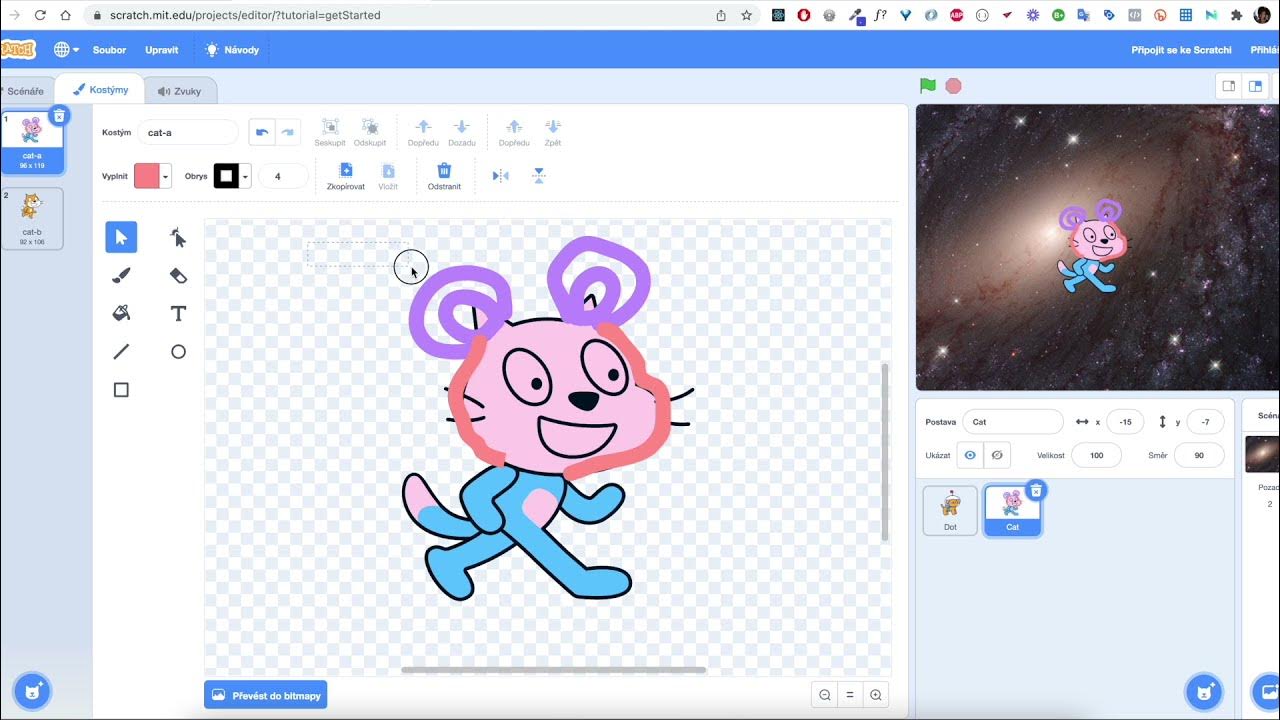Image resolution: width=1280 pixels, height=720 pixels.
Task: Click the black outline color swatch
Action: [x=226, y=176]
